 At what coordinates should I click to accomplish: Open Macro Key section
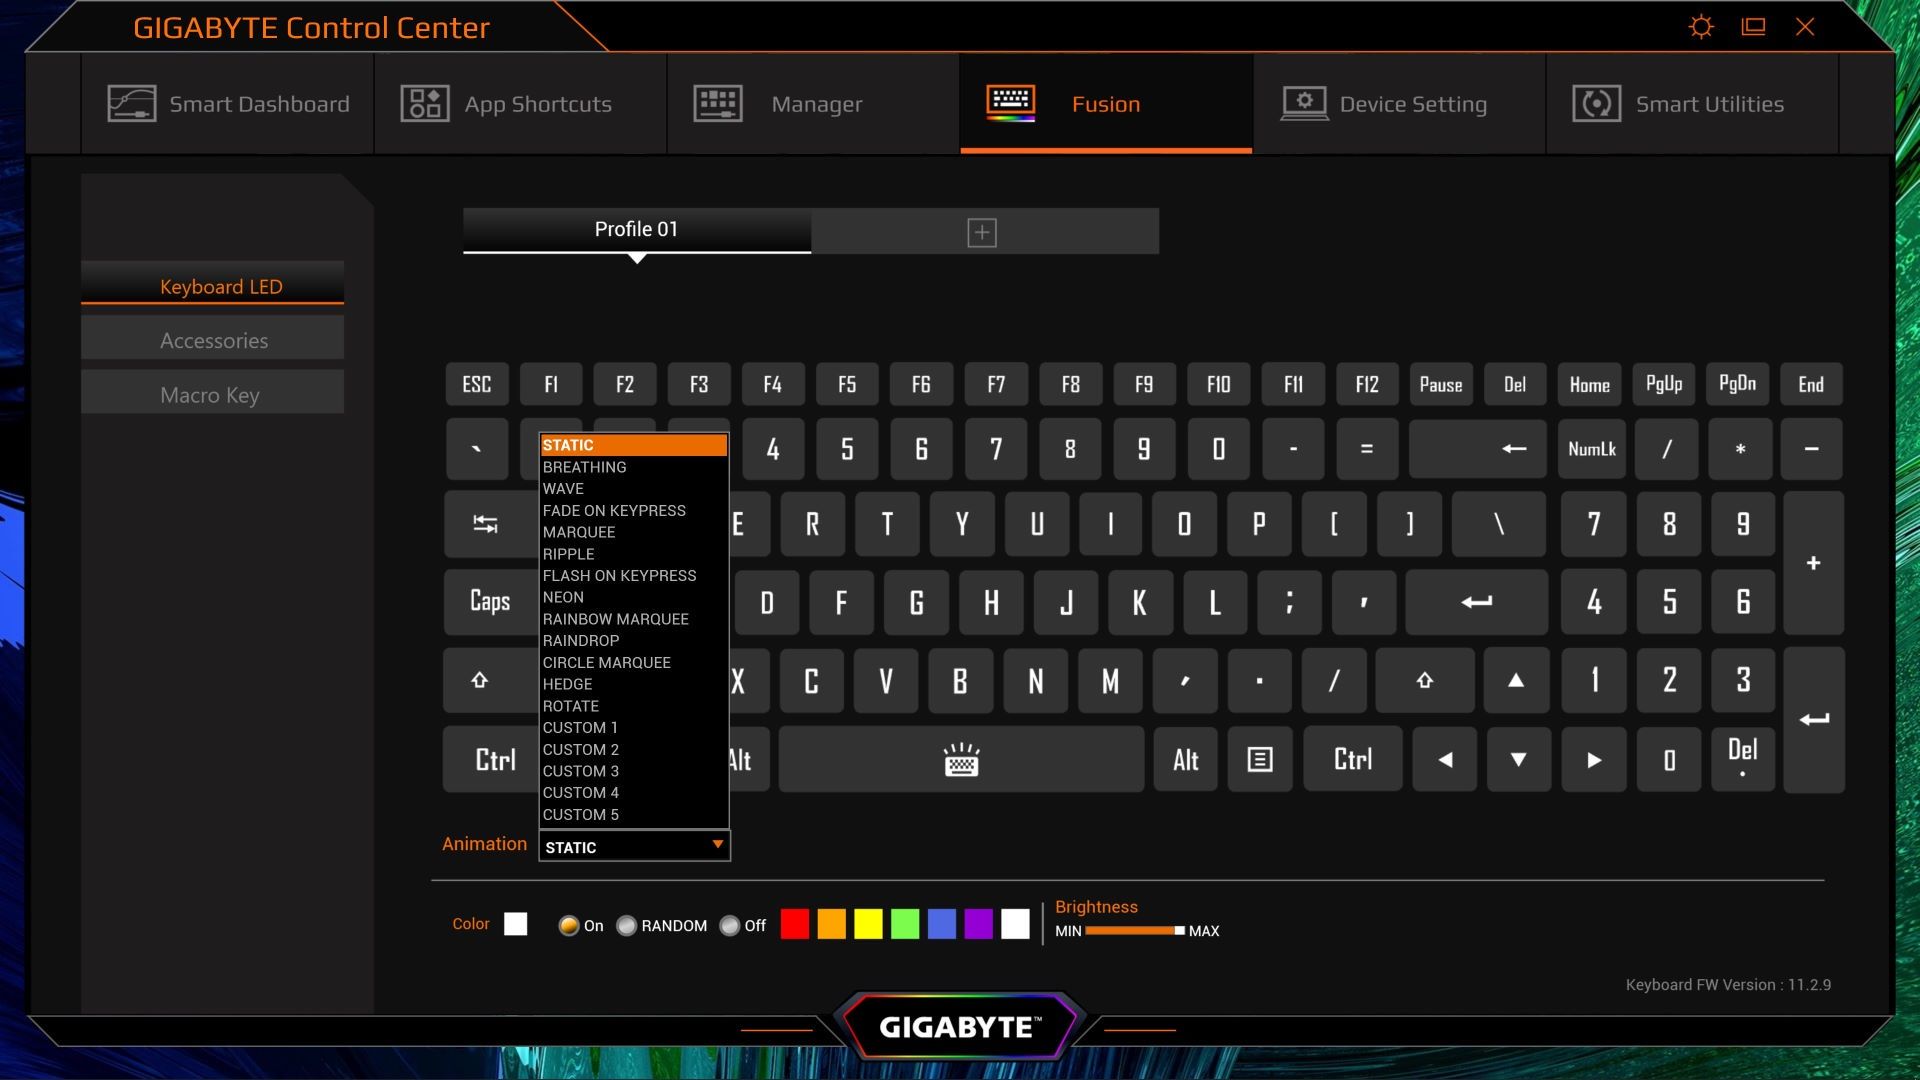[x=212, y=394]
